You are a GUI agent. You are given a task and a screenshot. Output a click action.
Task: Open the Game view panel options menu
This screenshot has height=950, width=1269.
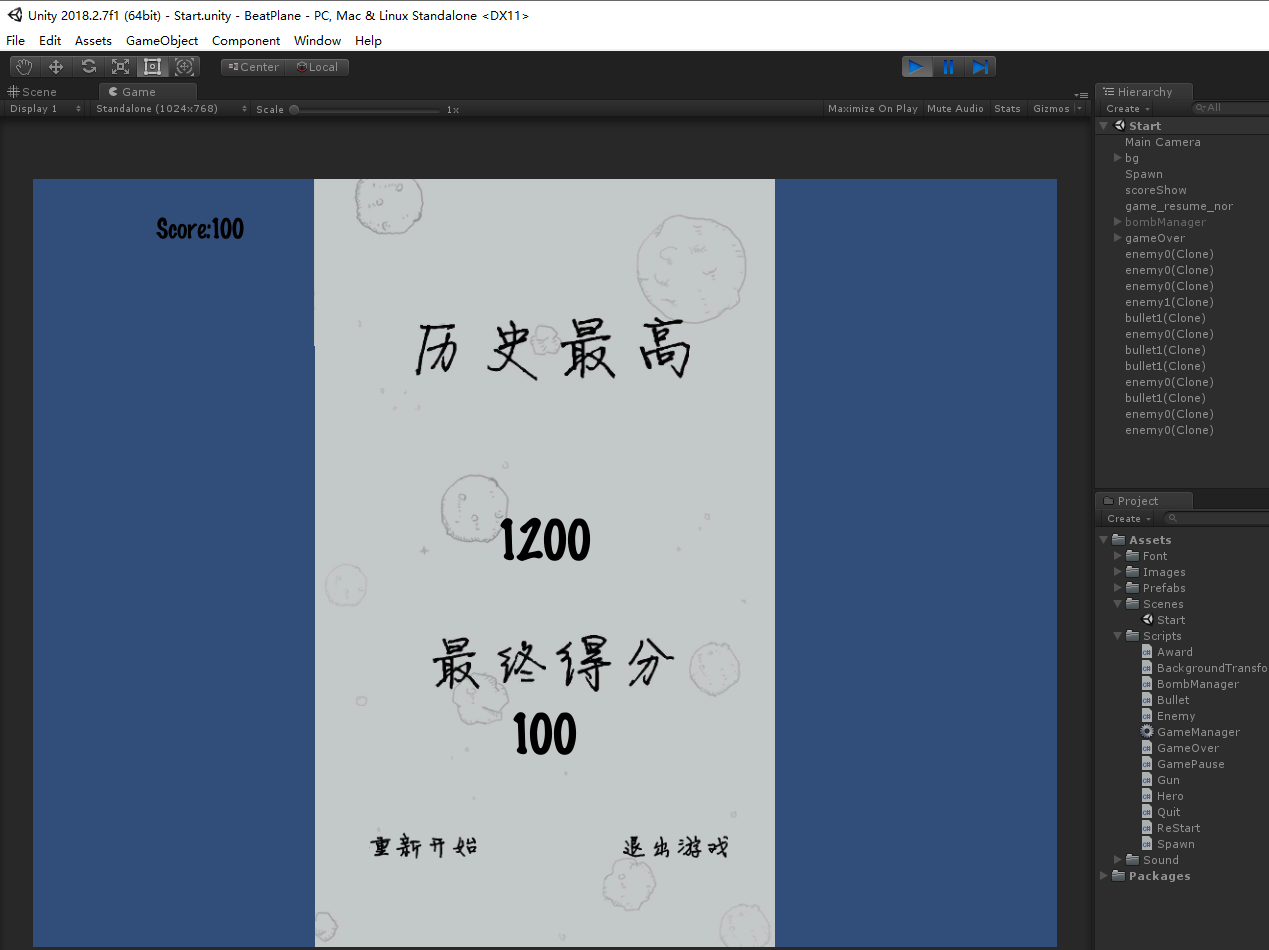click(x=1080, y=94)
